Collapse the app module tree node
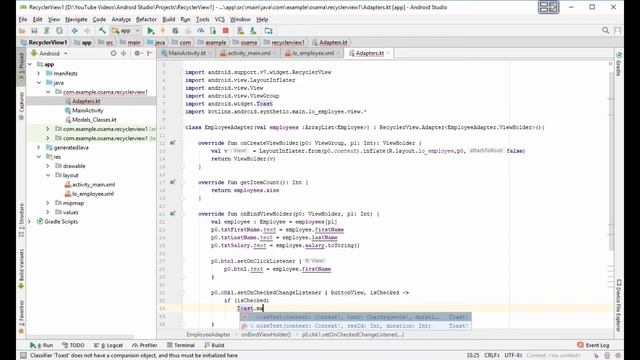 [30, 64]
